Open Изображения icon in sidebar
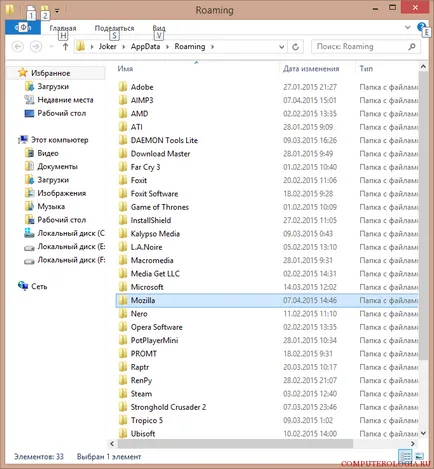 click(x=29, y=193)
